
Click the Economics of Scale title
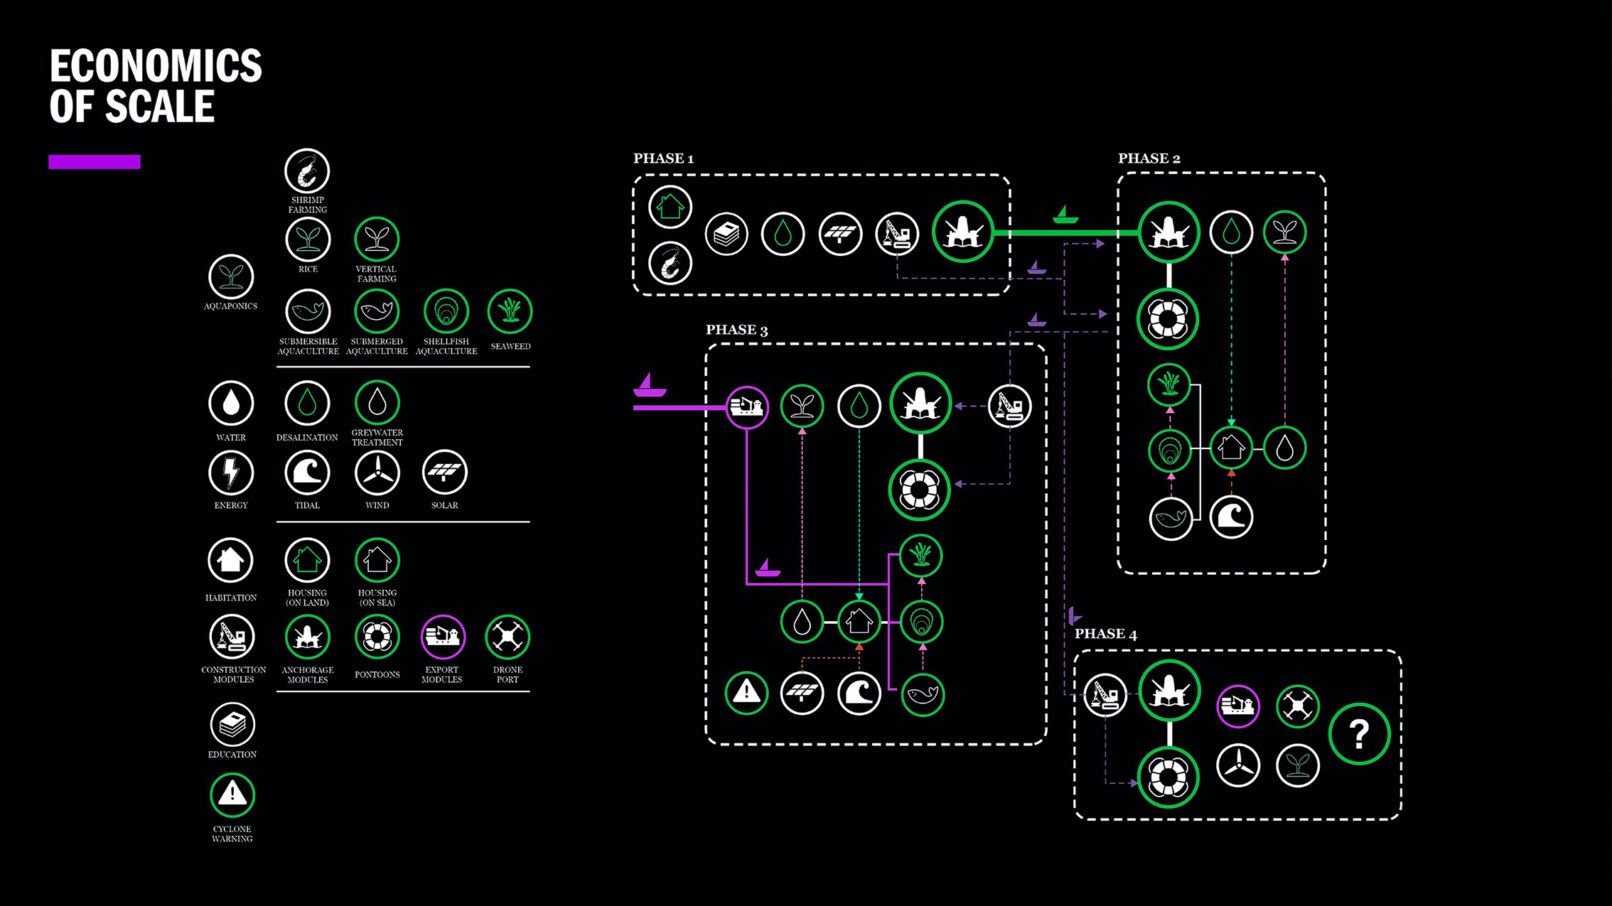pos(156,86)
